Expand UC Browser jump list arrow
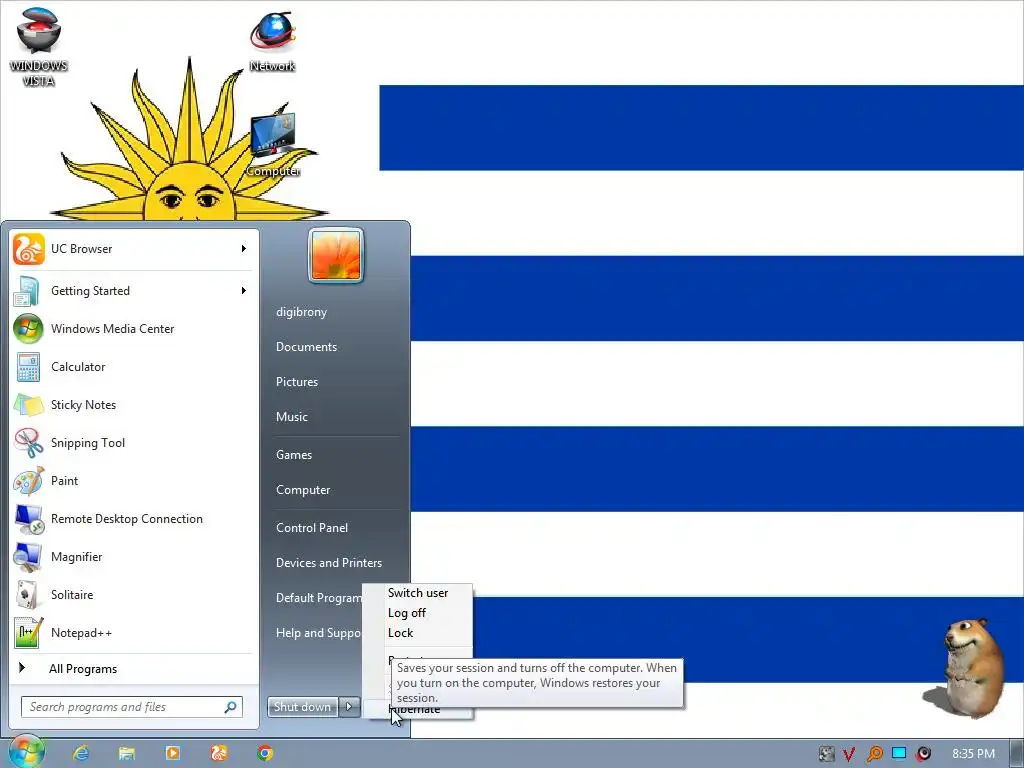 point(244,249)
